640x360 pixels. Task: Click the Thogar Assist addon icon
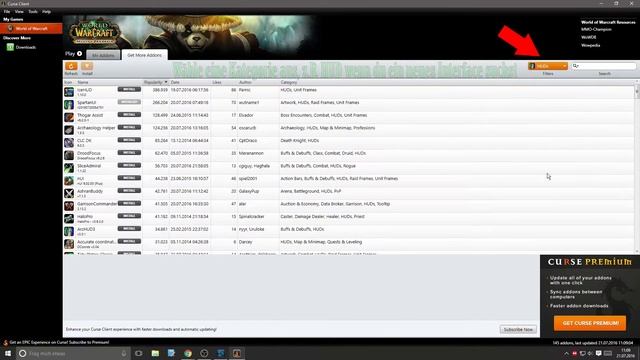tap(69, 117)
